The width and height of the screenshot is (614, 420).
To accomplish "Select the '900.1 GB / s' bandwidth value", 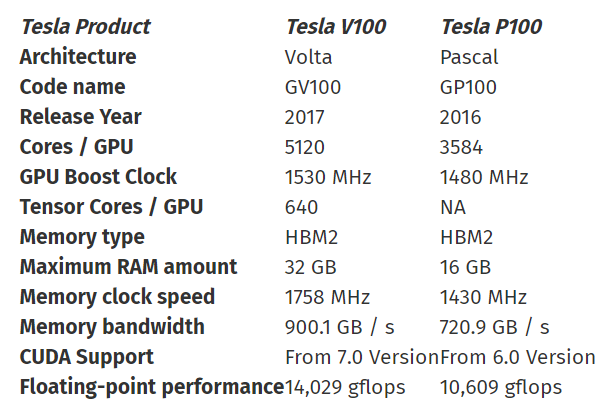I will (340, 327).
